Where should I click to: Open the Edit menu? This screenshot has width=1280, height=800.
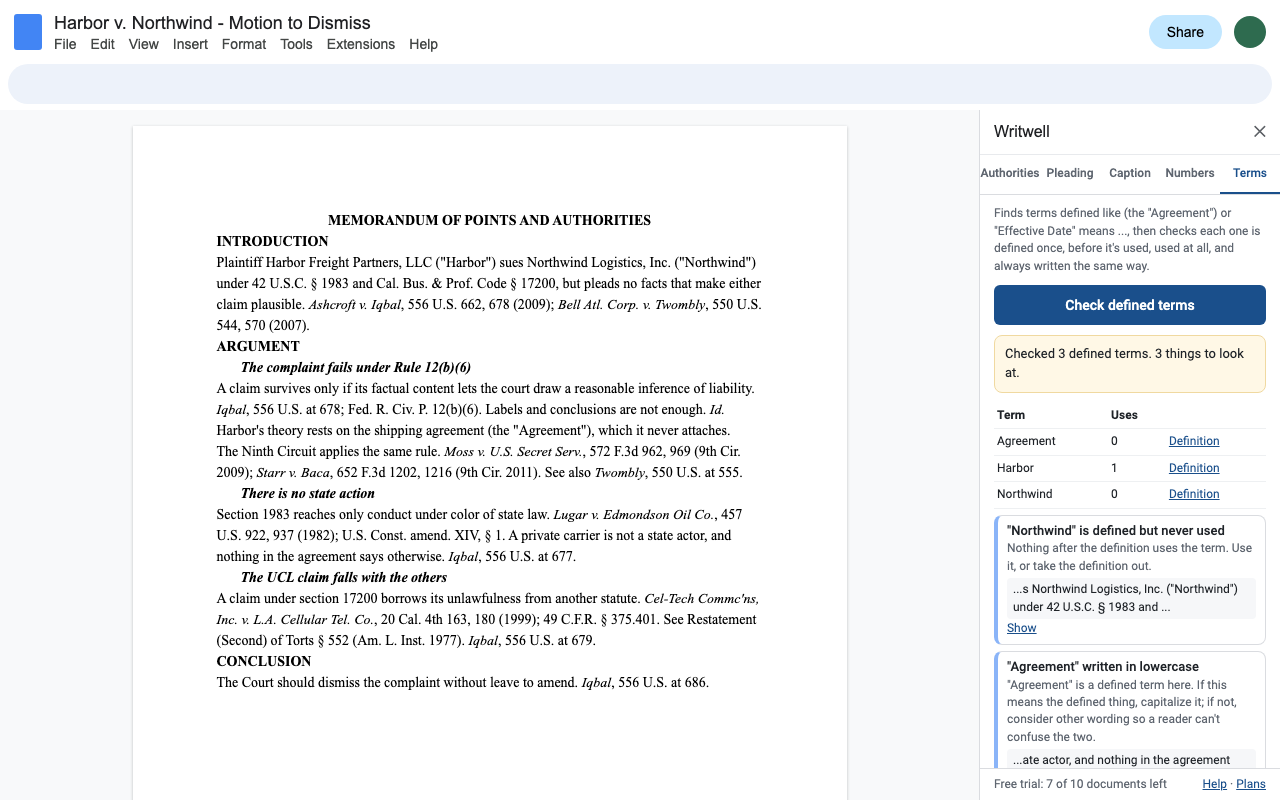click(x=102, y=44)
